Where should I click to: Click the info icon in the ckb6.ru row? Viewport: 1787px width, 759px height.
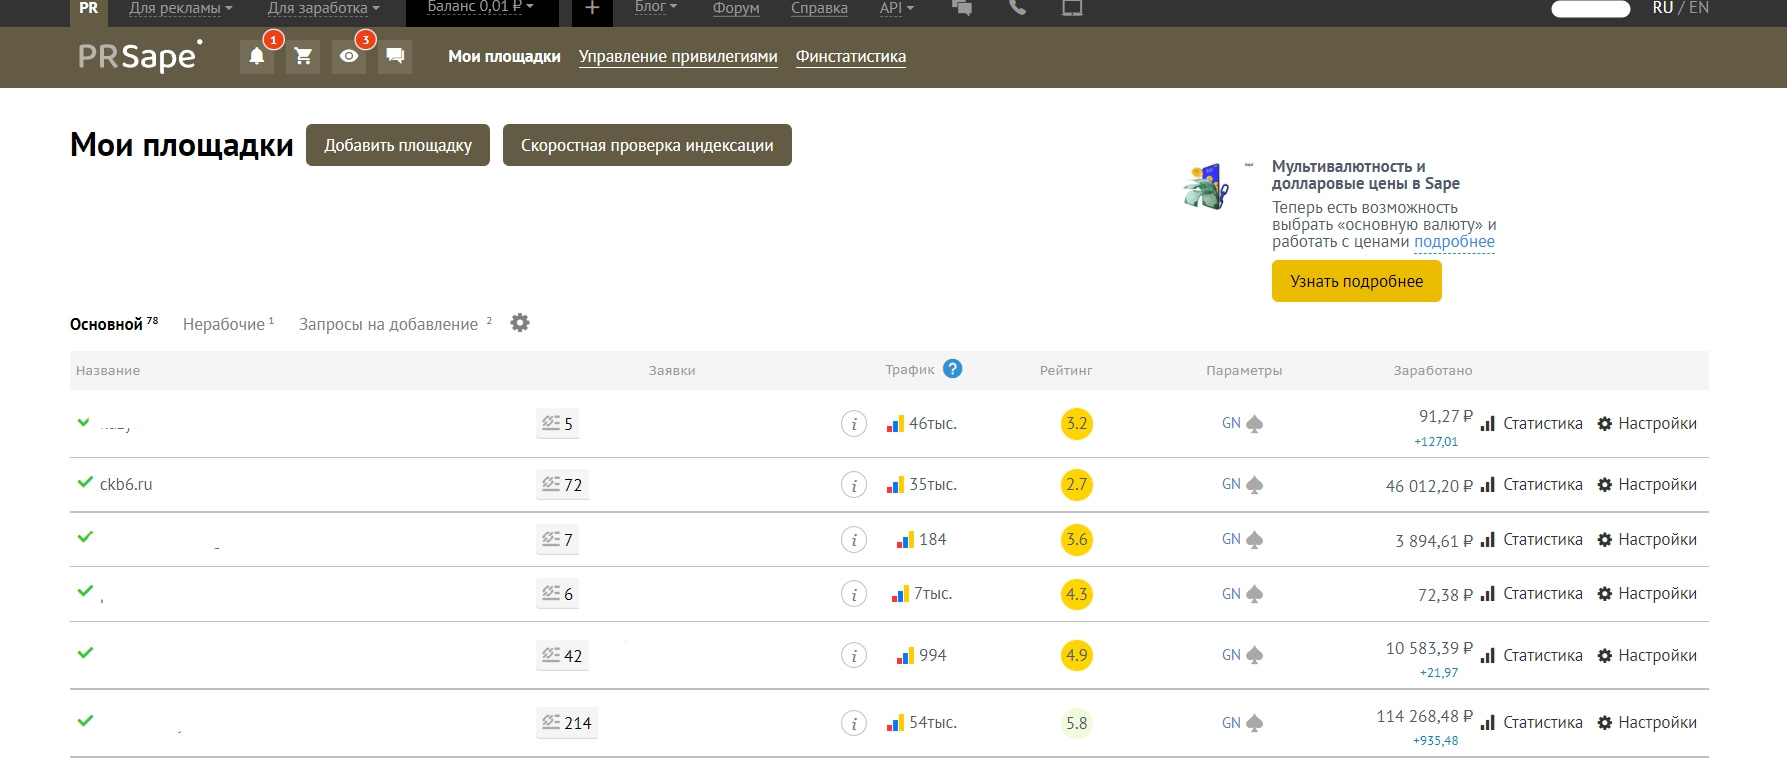[854, 485]
